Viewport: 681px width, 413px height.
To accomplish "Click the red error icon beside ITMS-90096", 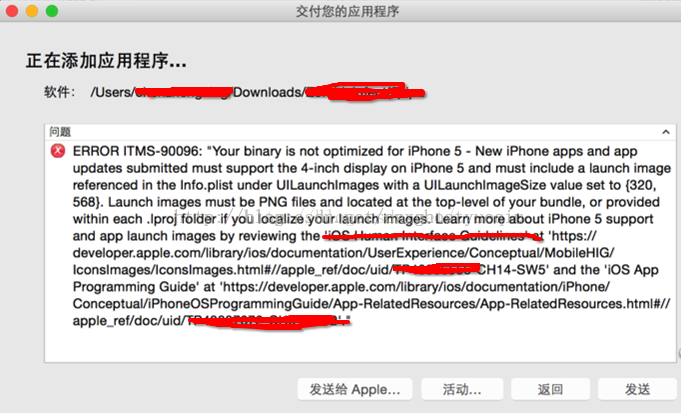I will pos(58,151).
